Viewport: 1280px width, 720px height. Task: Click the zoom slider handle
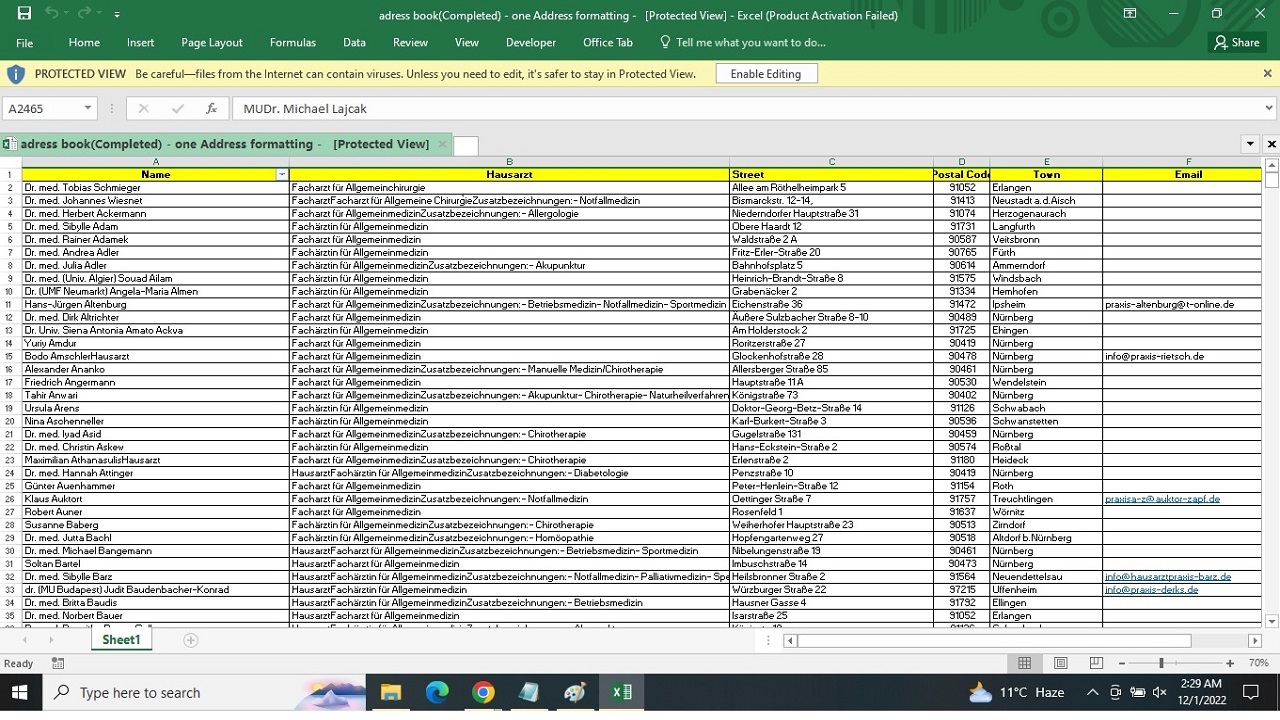click(1161, 663)
